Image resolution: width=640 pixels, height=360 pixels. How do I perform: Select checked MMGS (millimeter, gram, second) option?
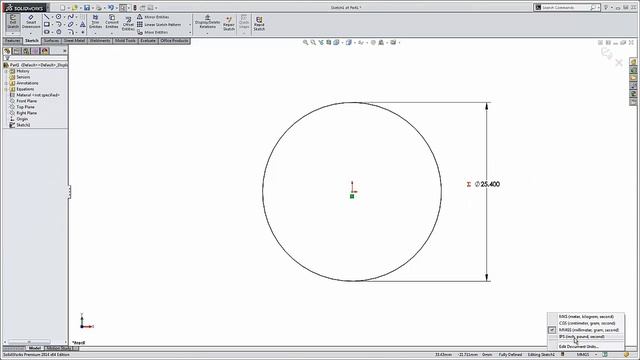pos(586,330)
